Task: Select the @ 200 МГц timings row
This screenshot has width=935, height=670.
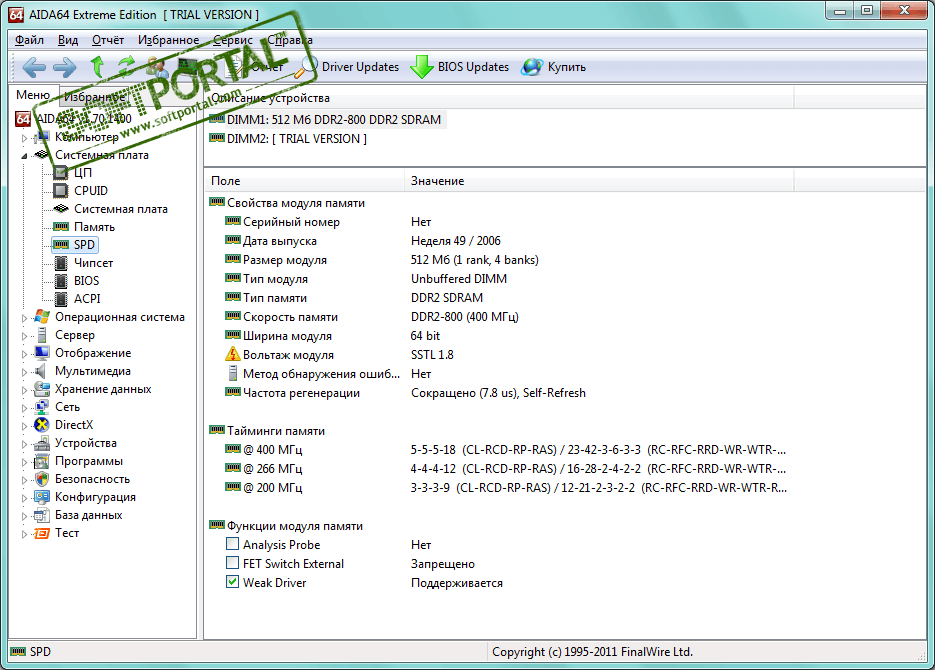Action: click(507, 488)
